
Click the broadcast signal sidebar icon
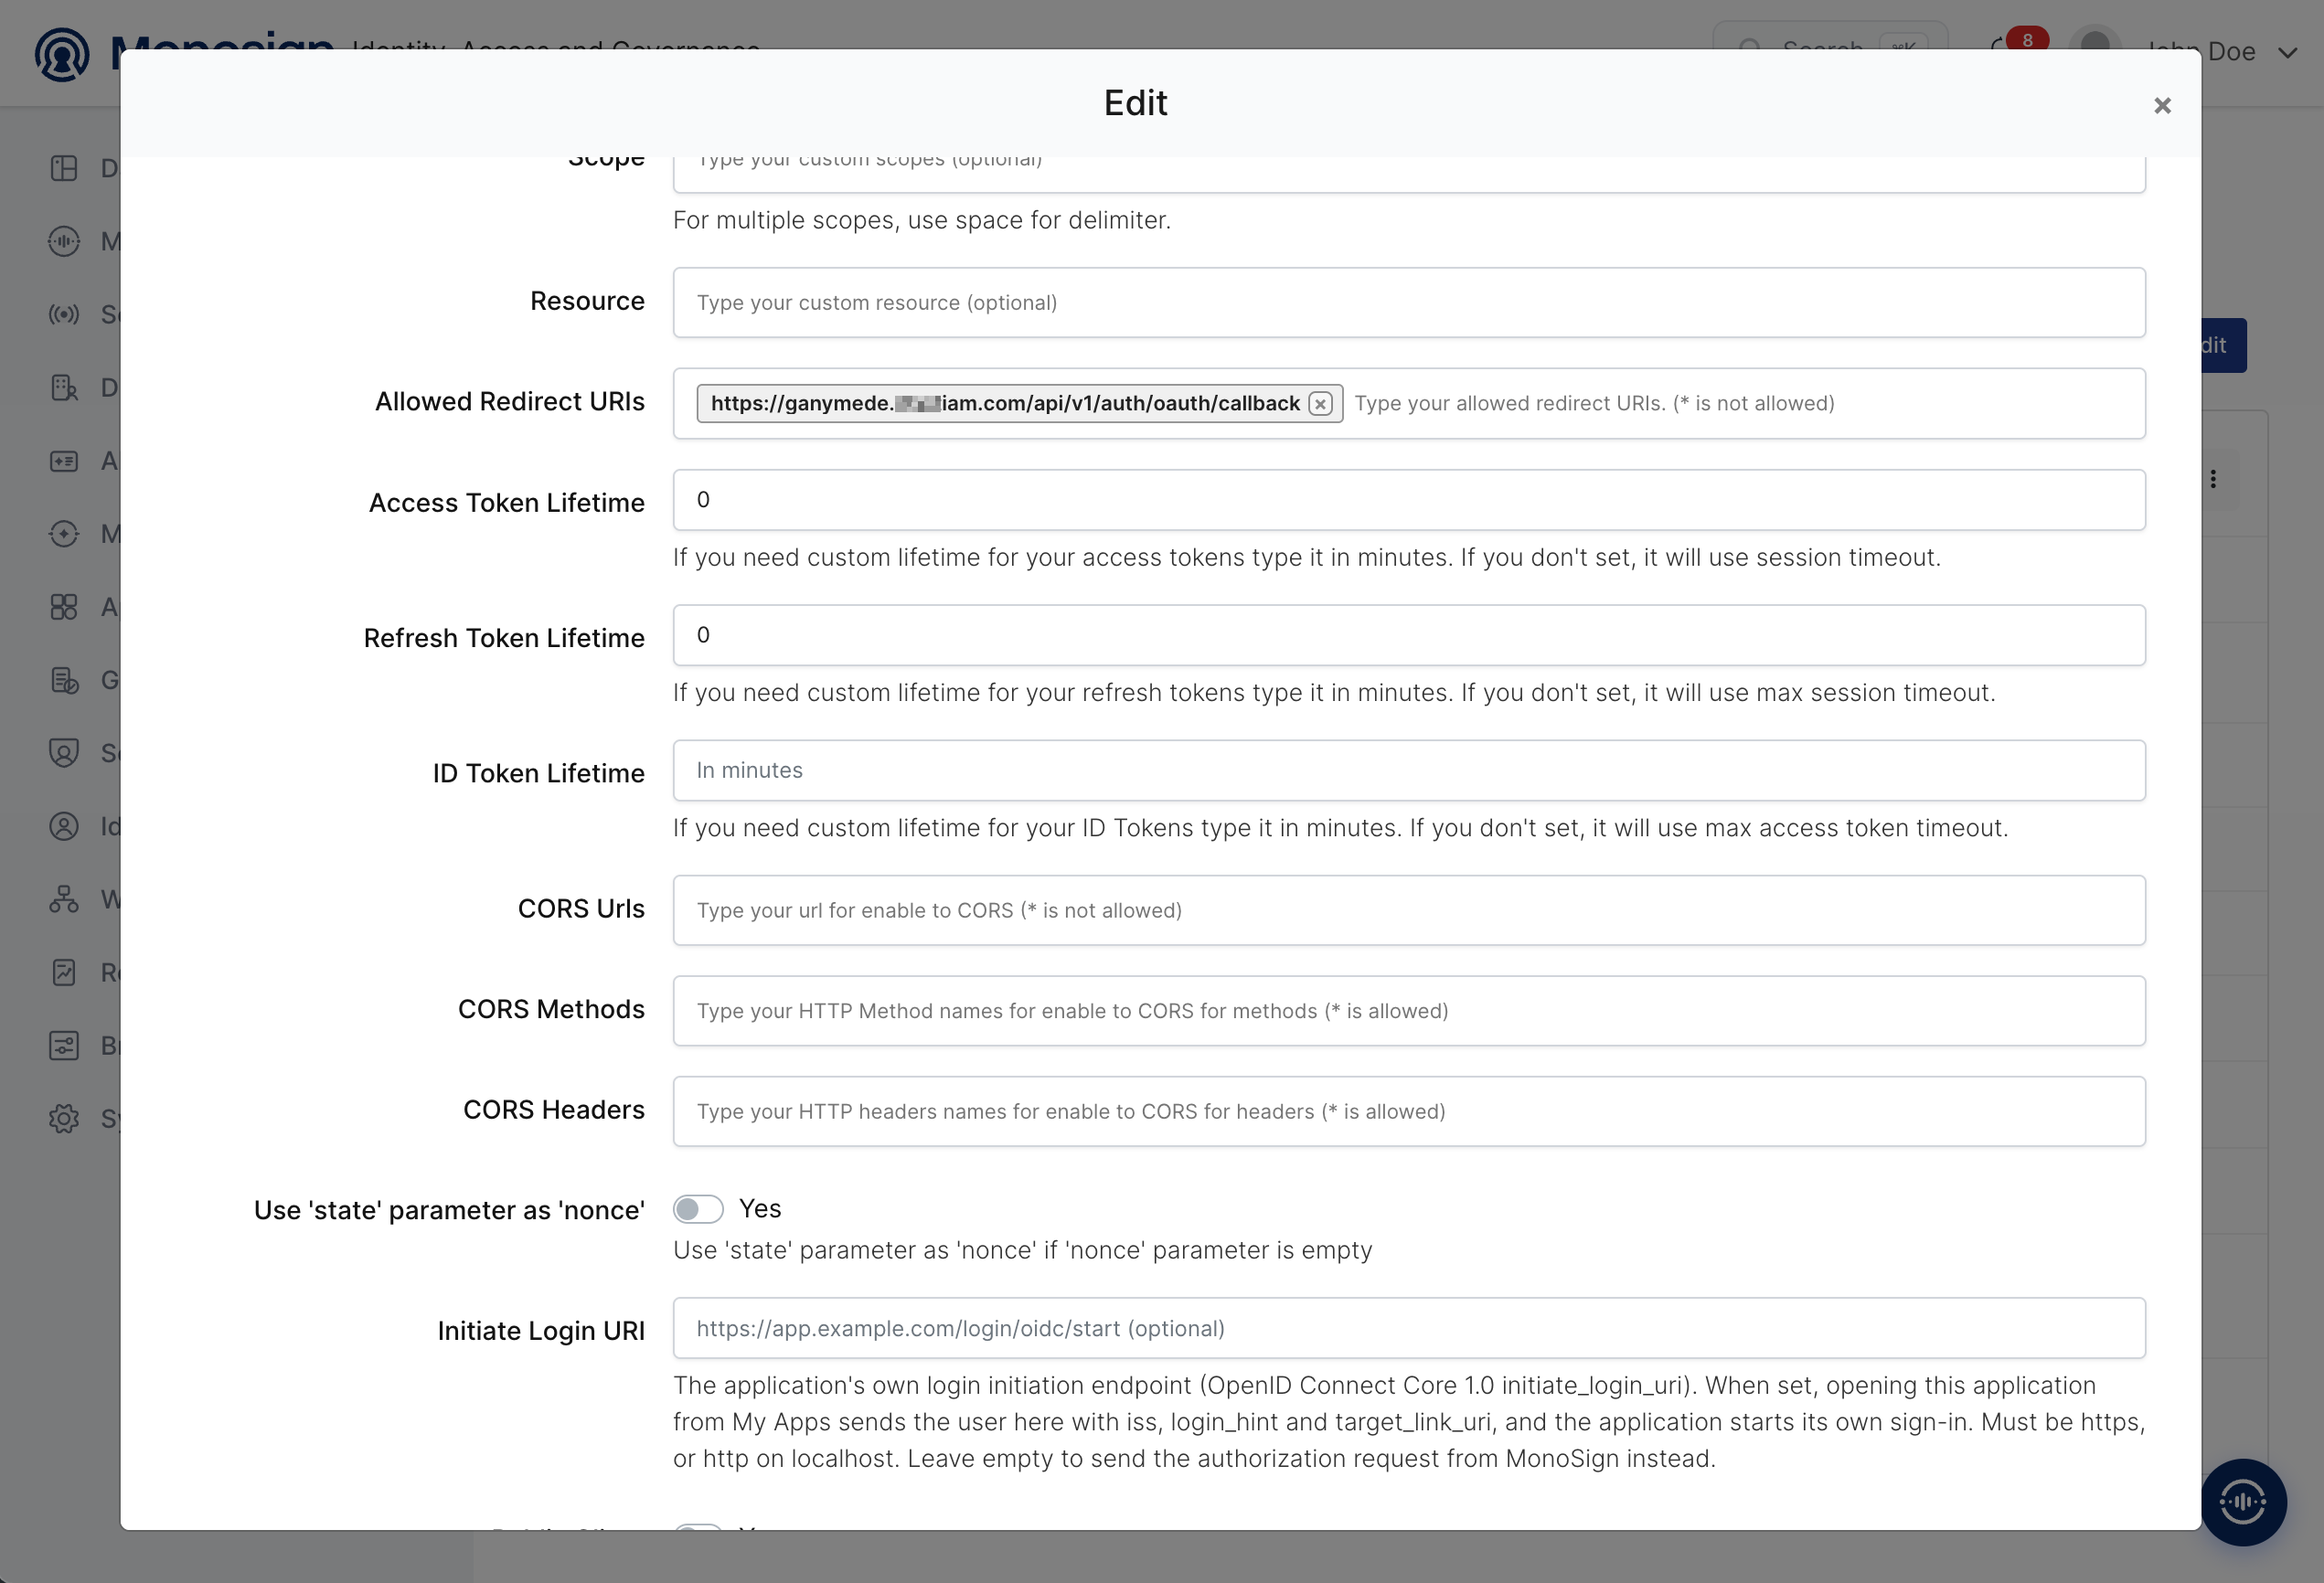[64, 314]
